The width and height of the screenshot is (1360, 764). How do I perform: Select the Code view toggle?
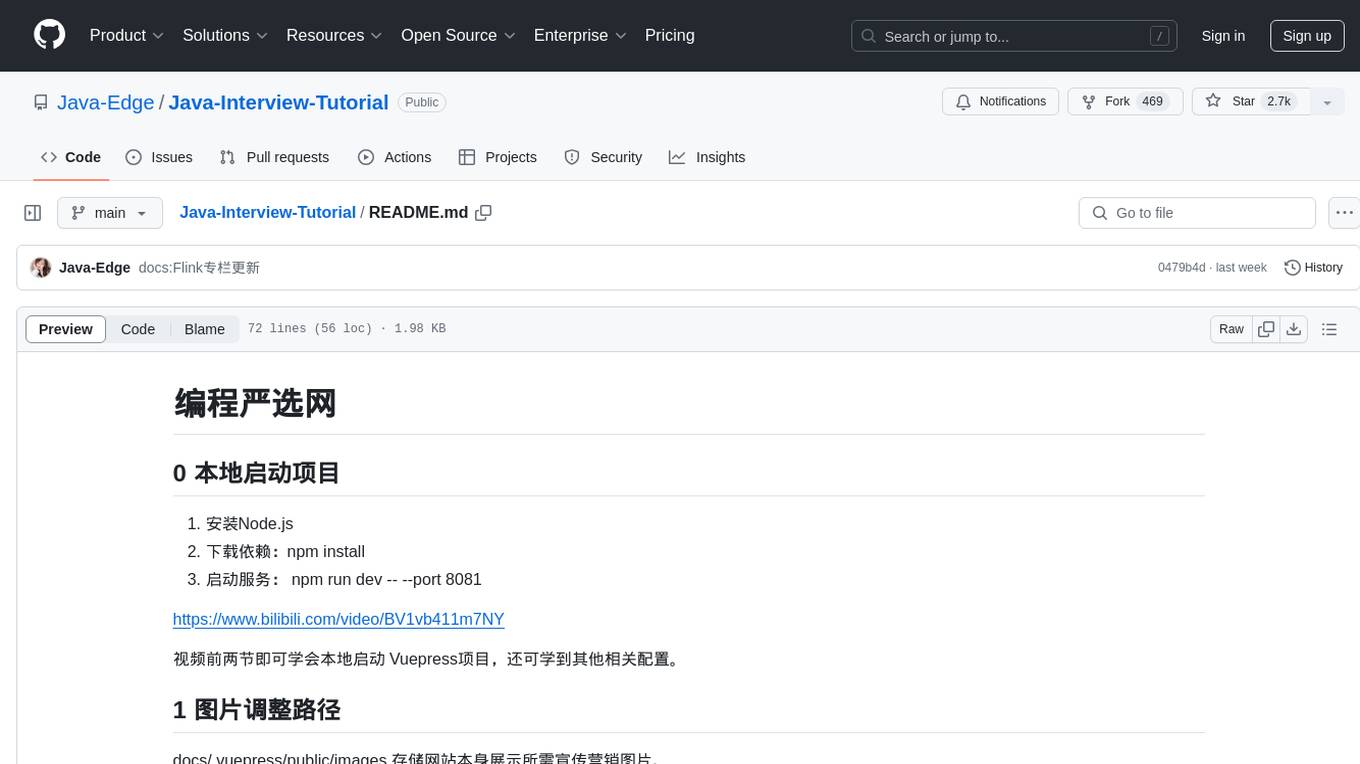pos(138,329)
